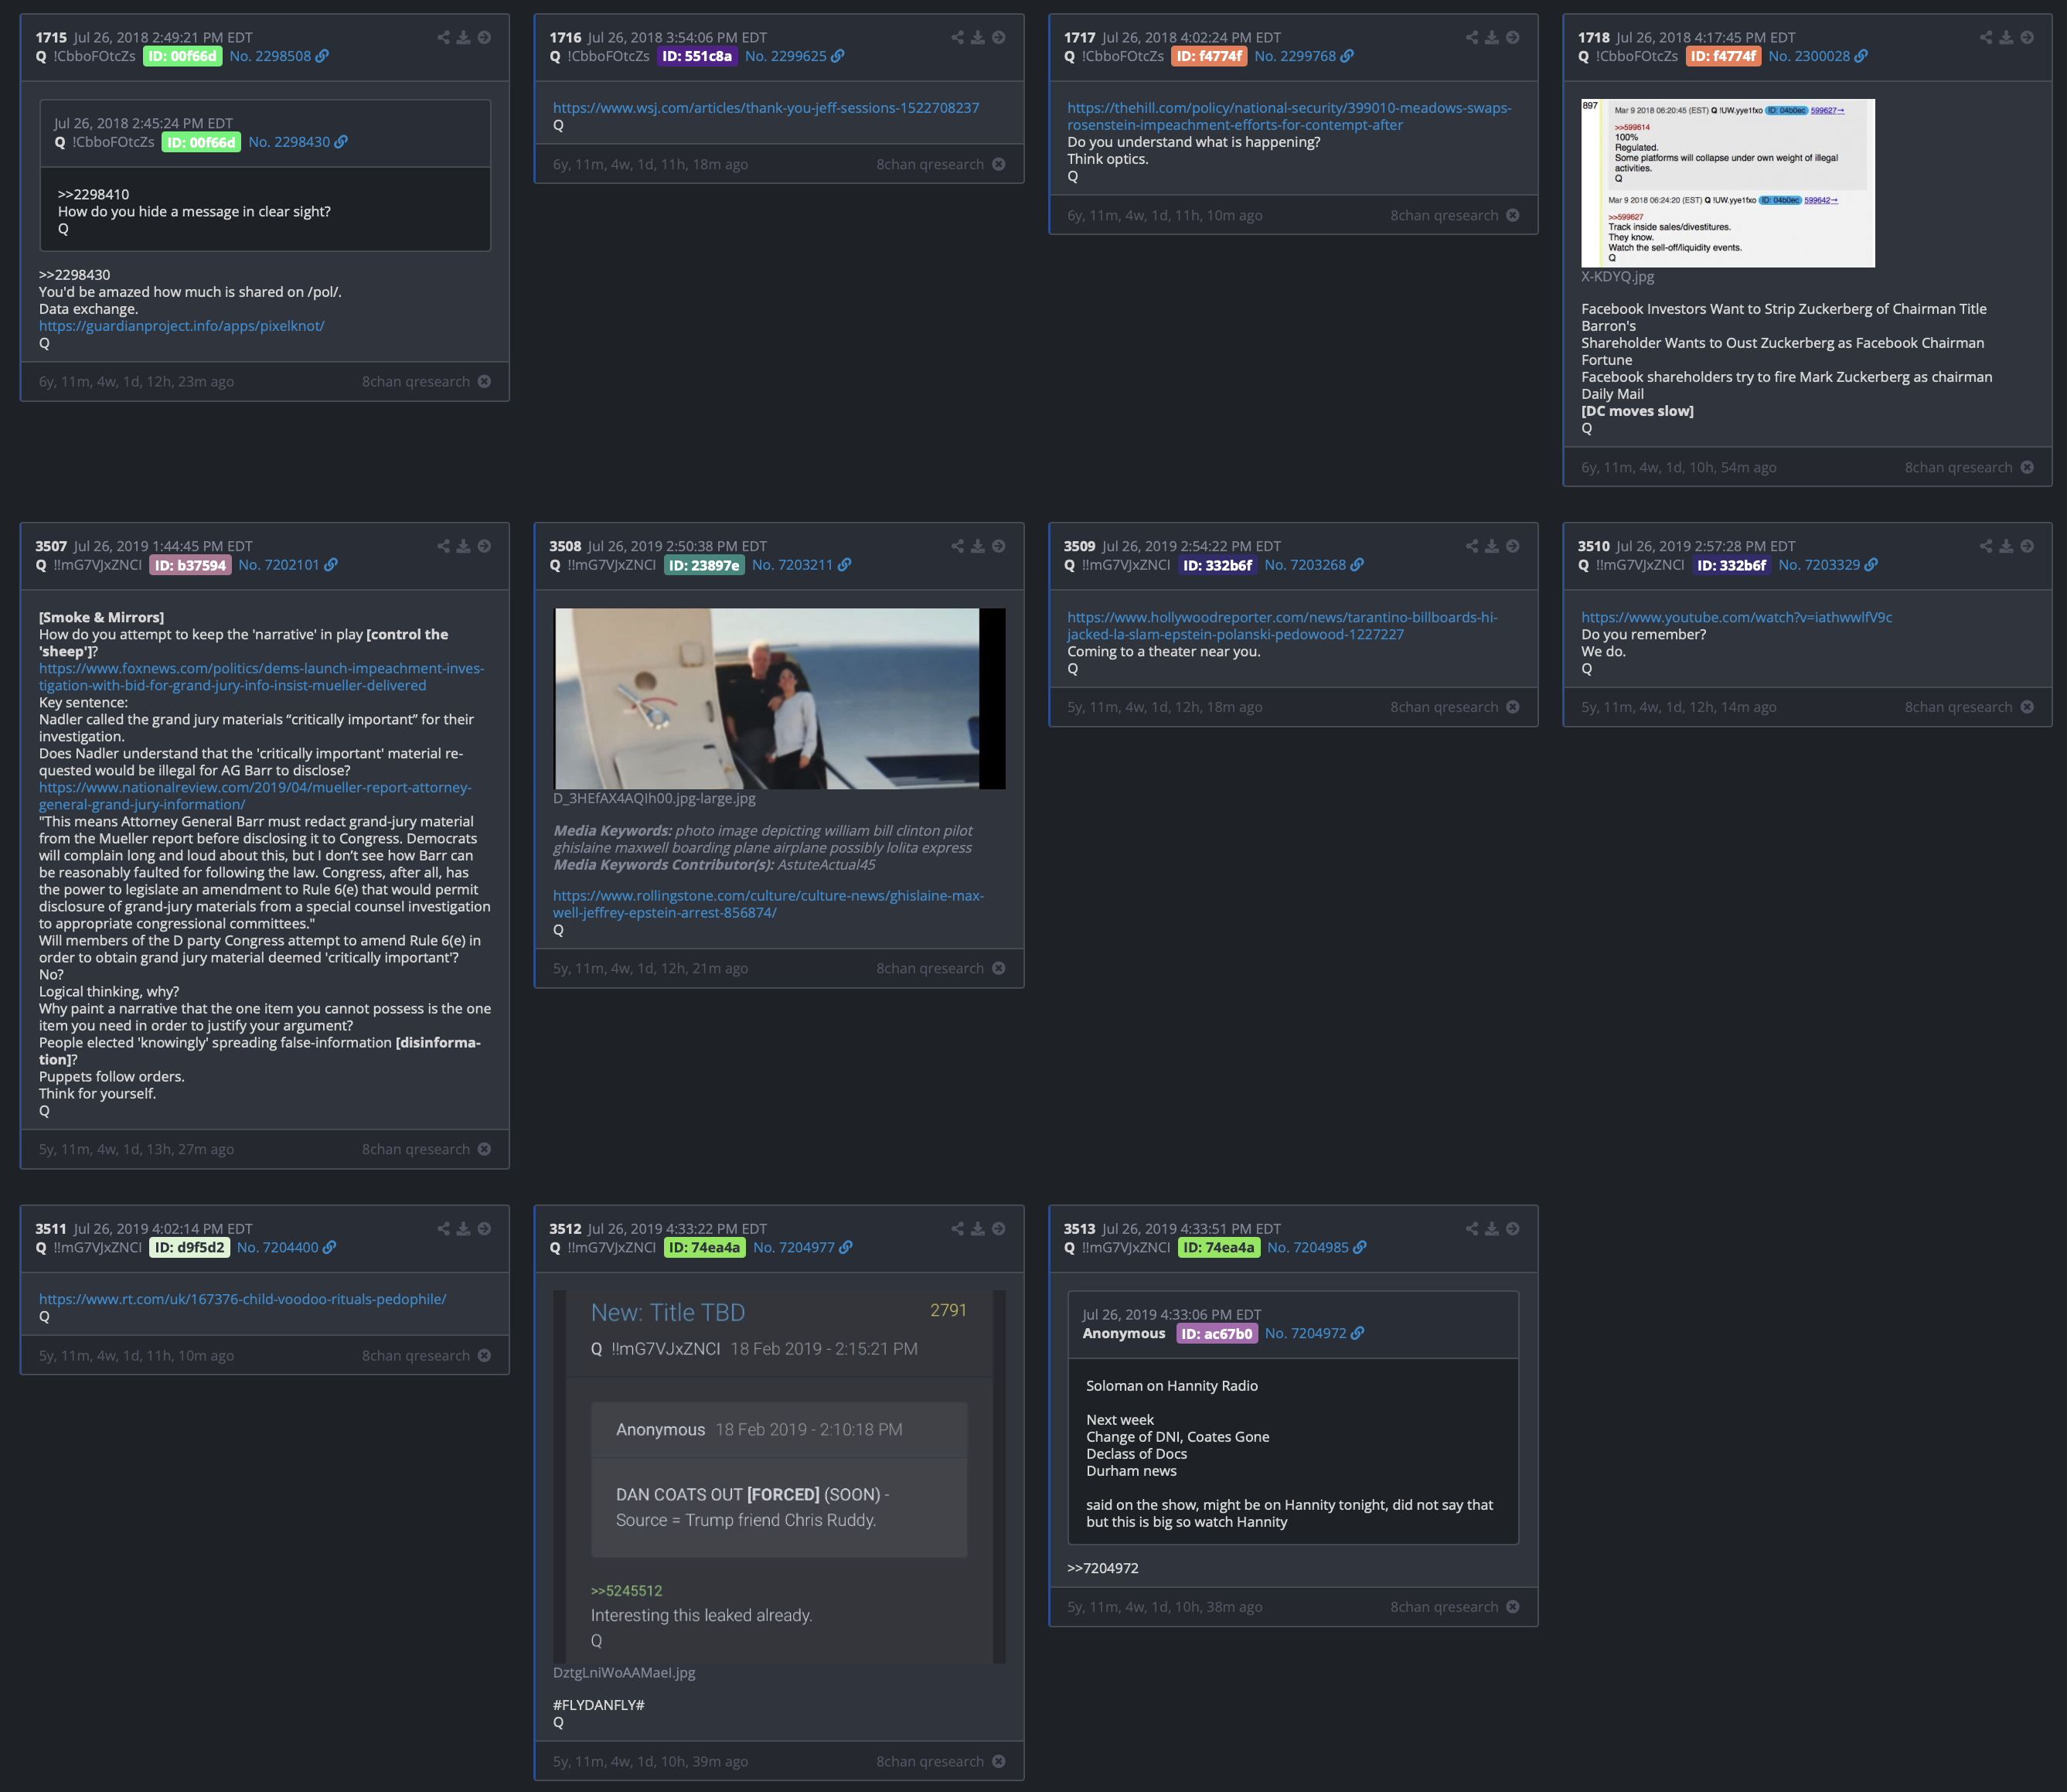Click the circle arrow icon on post 1715
The width and height of the screenshot is (2067, 1792).
coord(484,38)
